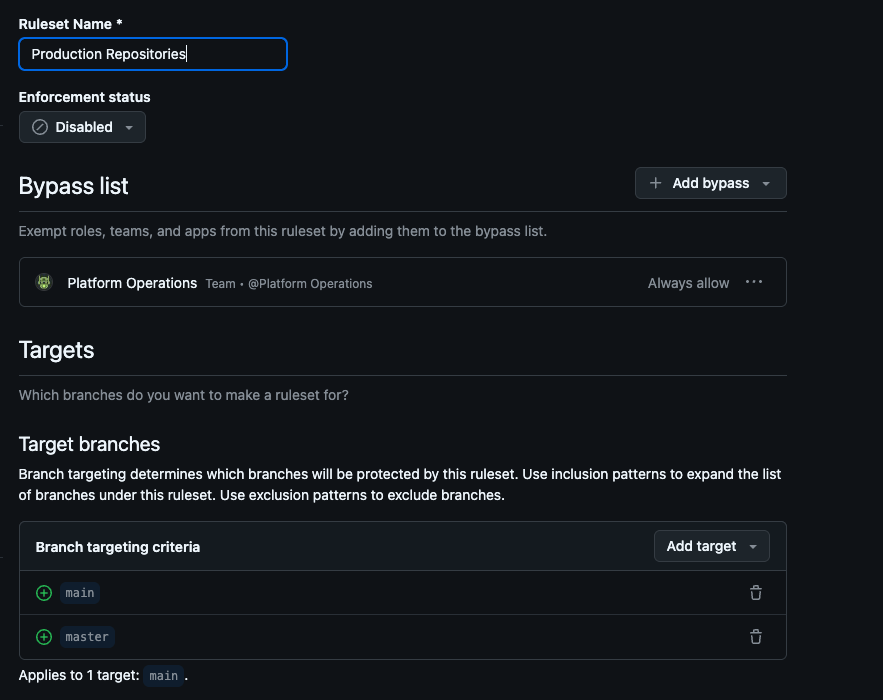This screenshot has height=700, width=883.
Task: Click the Ruleset Name input field
Action: point(152,54)
